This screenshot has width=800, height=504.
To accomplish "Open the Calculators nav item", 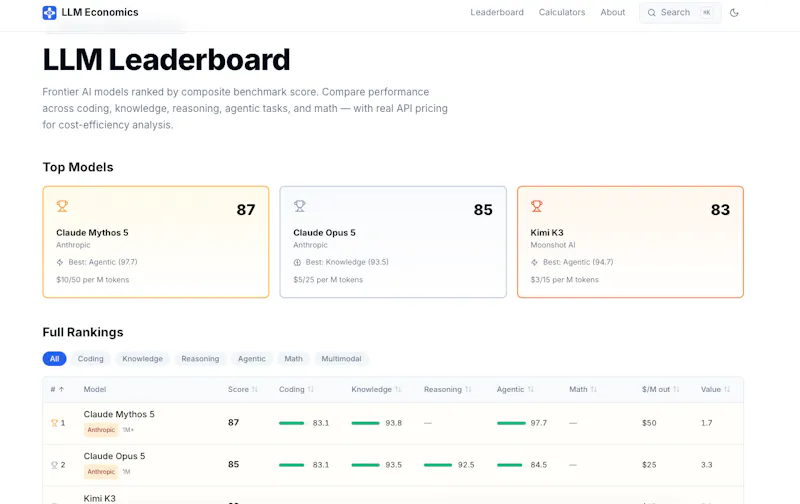I will (x=562, y=12).
